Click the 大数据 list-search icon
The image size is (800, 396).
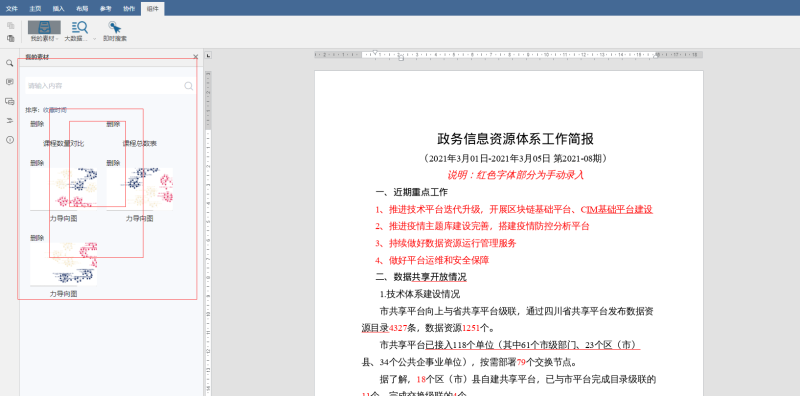(x=80, y=28)
